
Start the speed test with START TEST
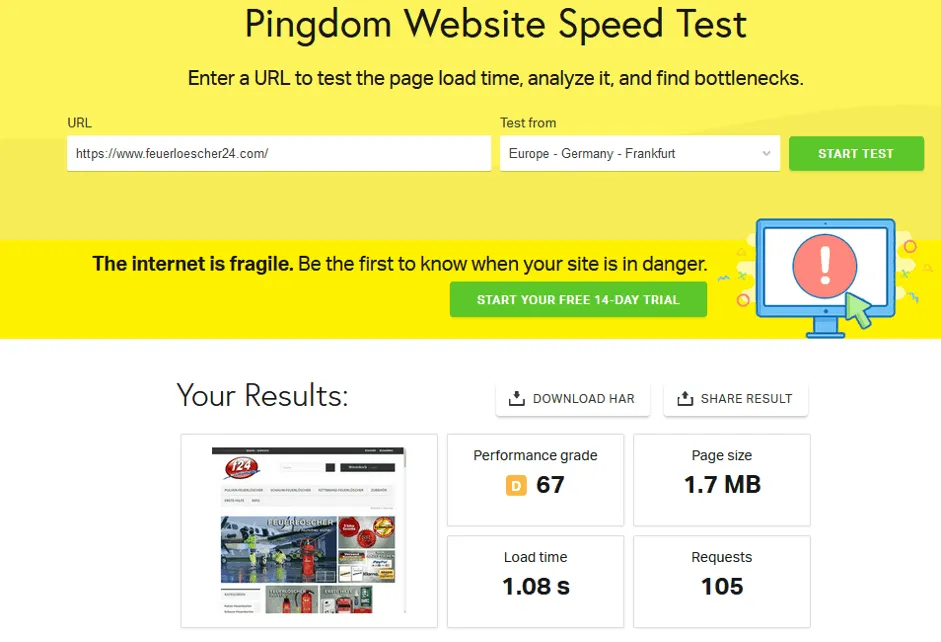coord(856,154)
